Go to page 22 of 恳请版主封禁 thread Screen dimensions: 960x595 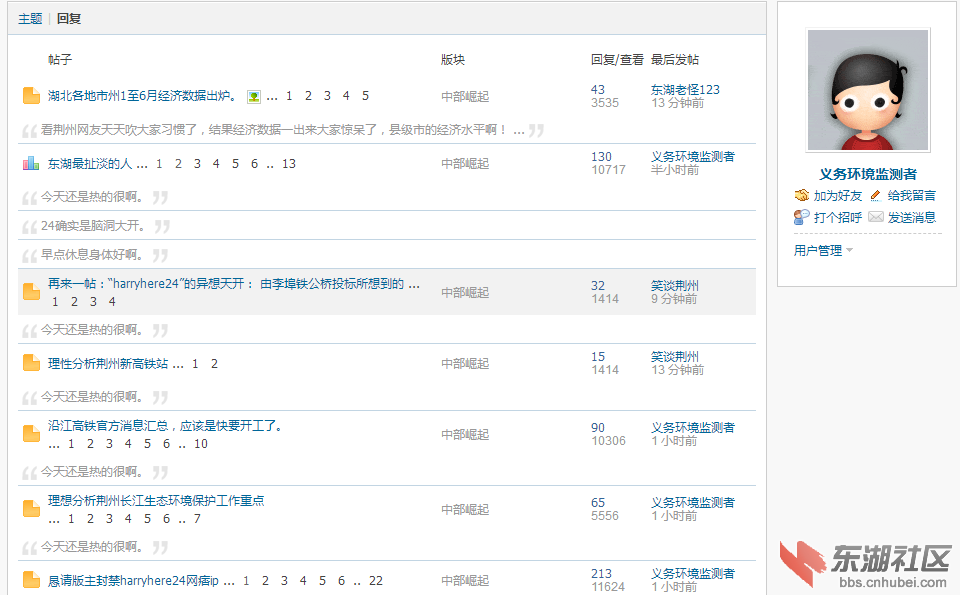coord(376,580)
